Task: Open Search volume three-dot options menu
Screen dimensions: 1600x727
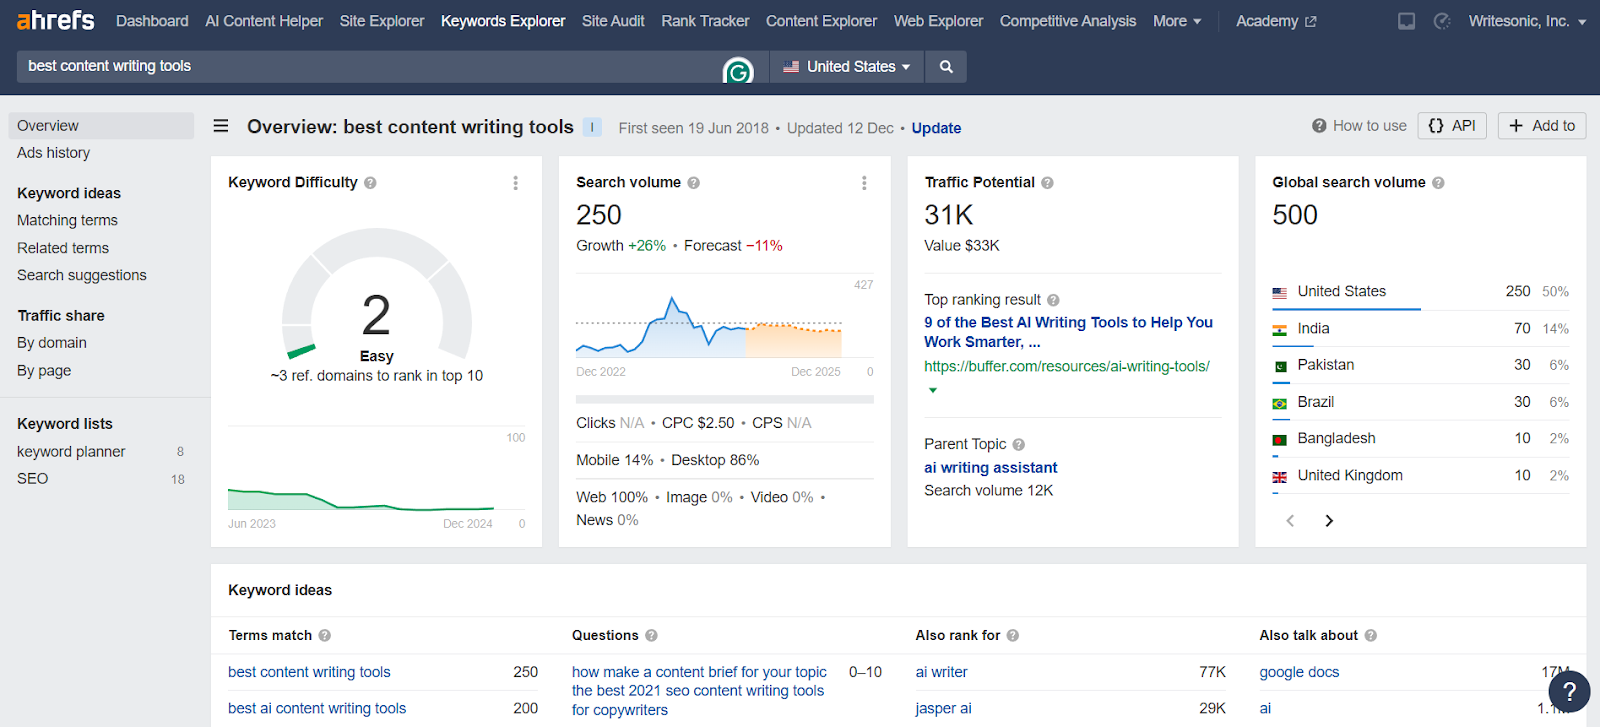Action: point(864,183)
